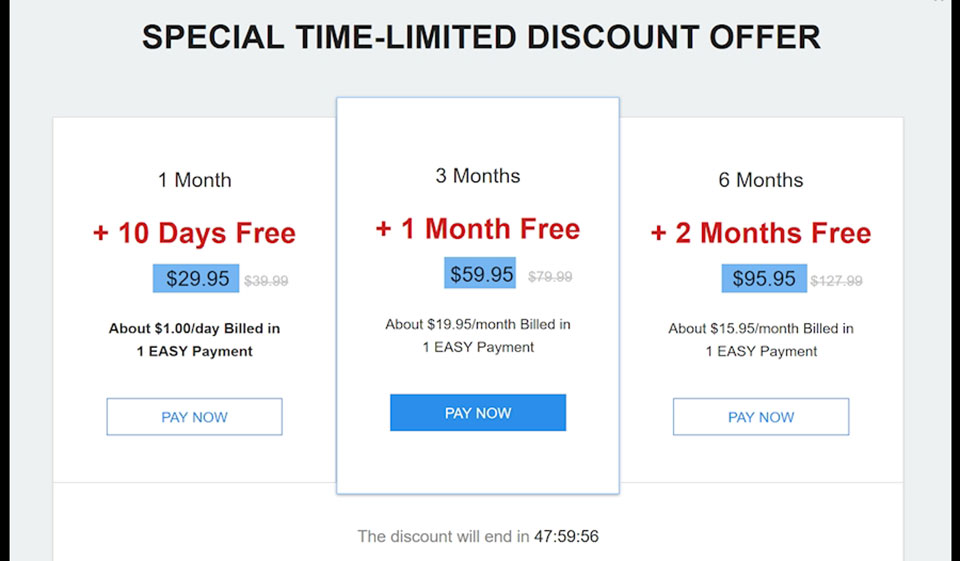Viewport: 960px width, 561px height.
Task: Click the "+ 10 Days Free" bonus text
Action: point(194,234)
